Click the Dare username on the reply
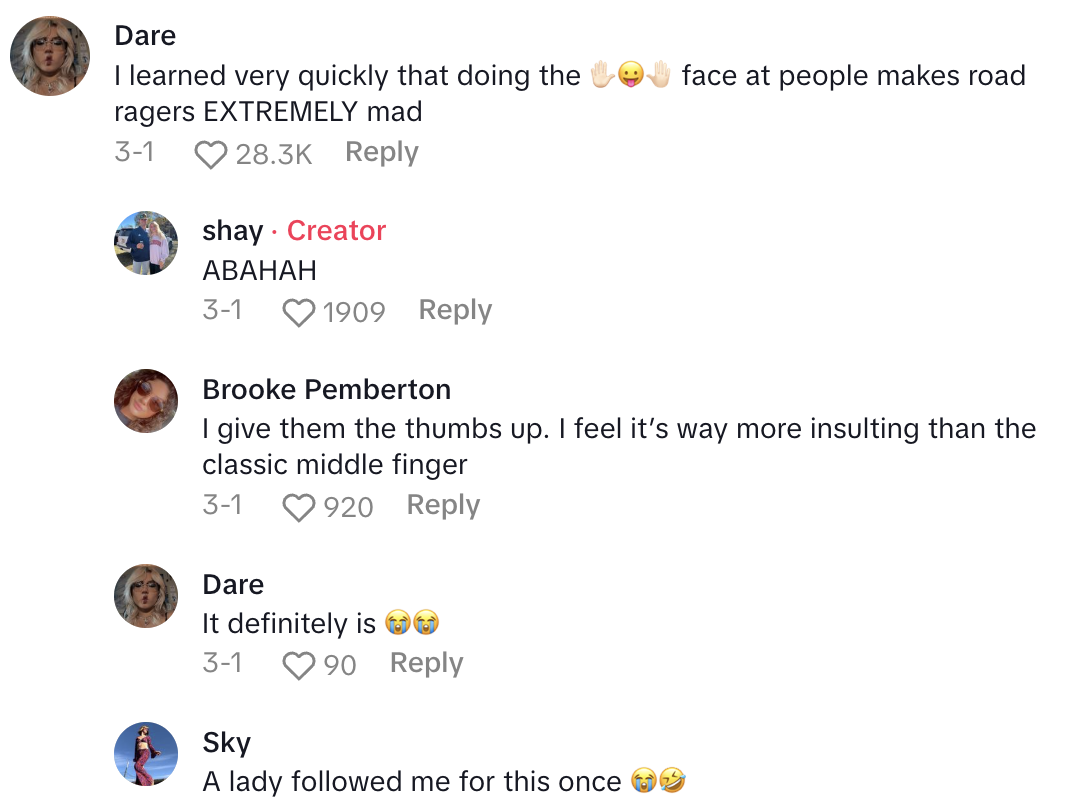Image resolution: width=1074 pixels, height=804 pixels. [232, 585]
